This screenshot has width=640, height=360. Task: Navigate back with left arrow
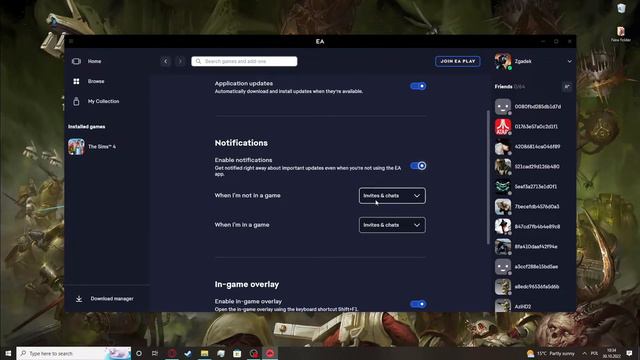click(165, 61)
